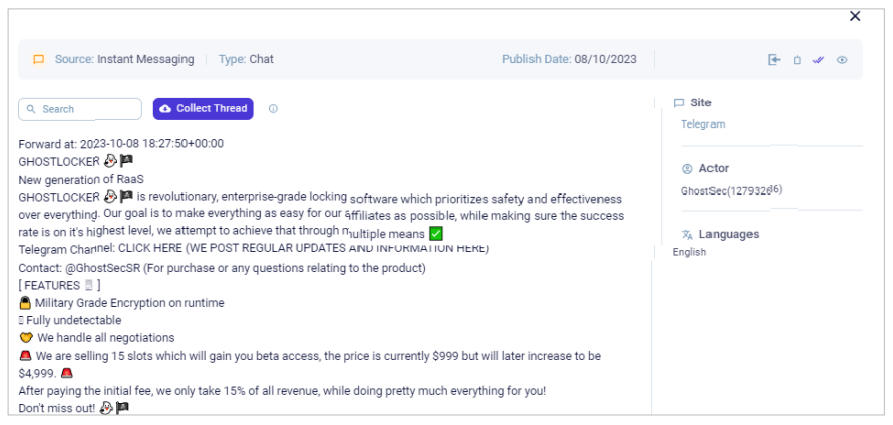This screenshot has height=425, width=893.
Task: Click the export arrow icon in header
Action: pyautogui.click(x=774, y=59)
